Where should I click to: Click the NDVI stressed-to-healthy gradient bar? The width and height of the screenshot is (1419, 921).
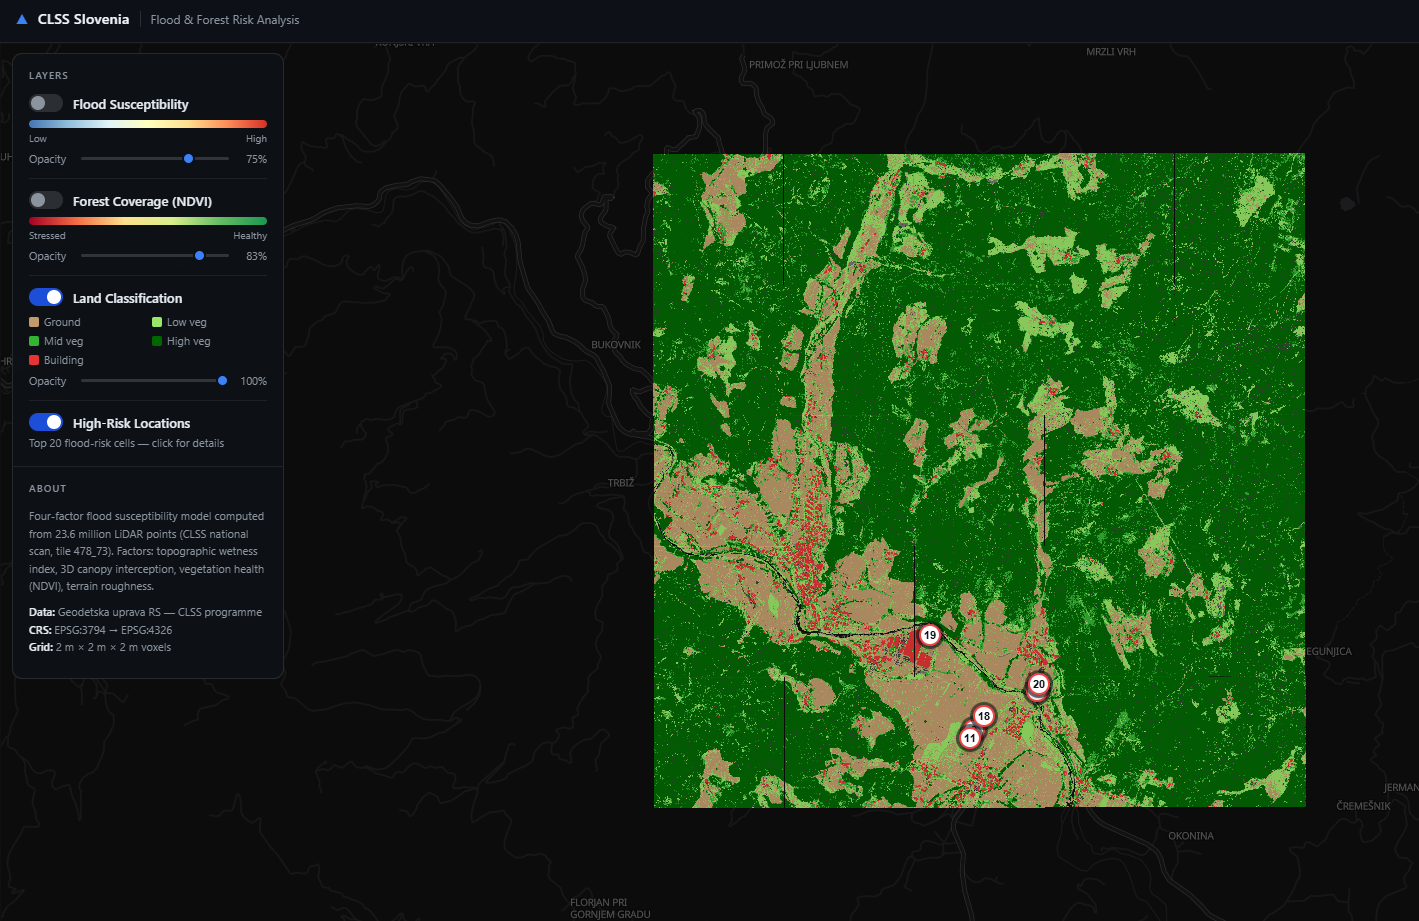click(x=148, y=221)
